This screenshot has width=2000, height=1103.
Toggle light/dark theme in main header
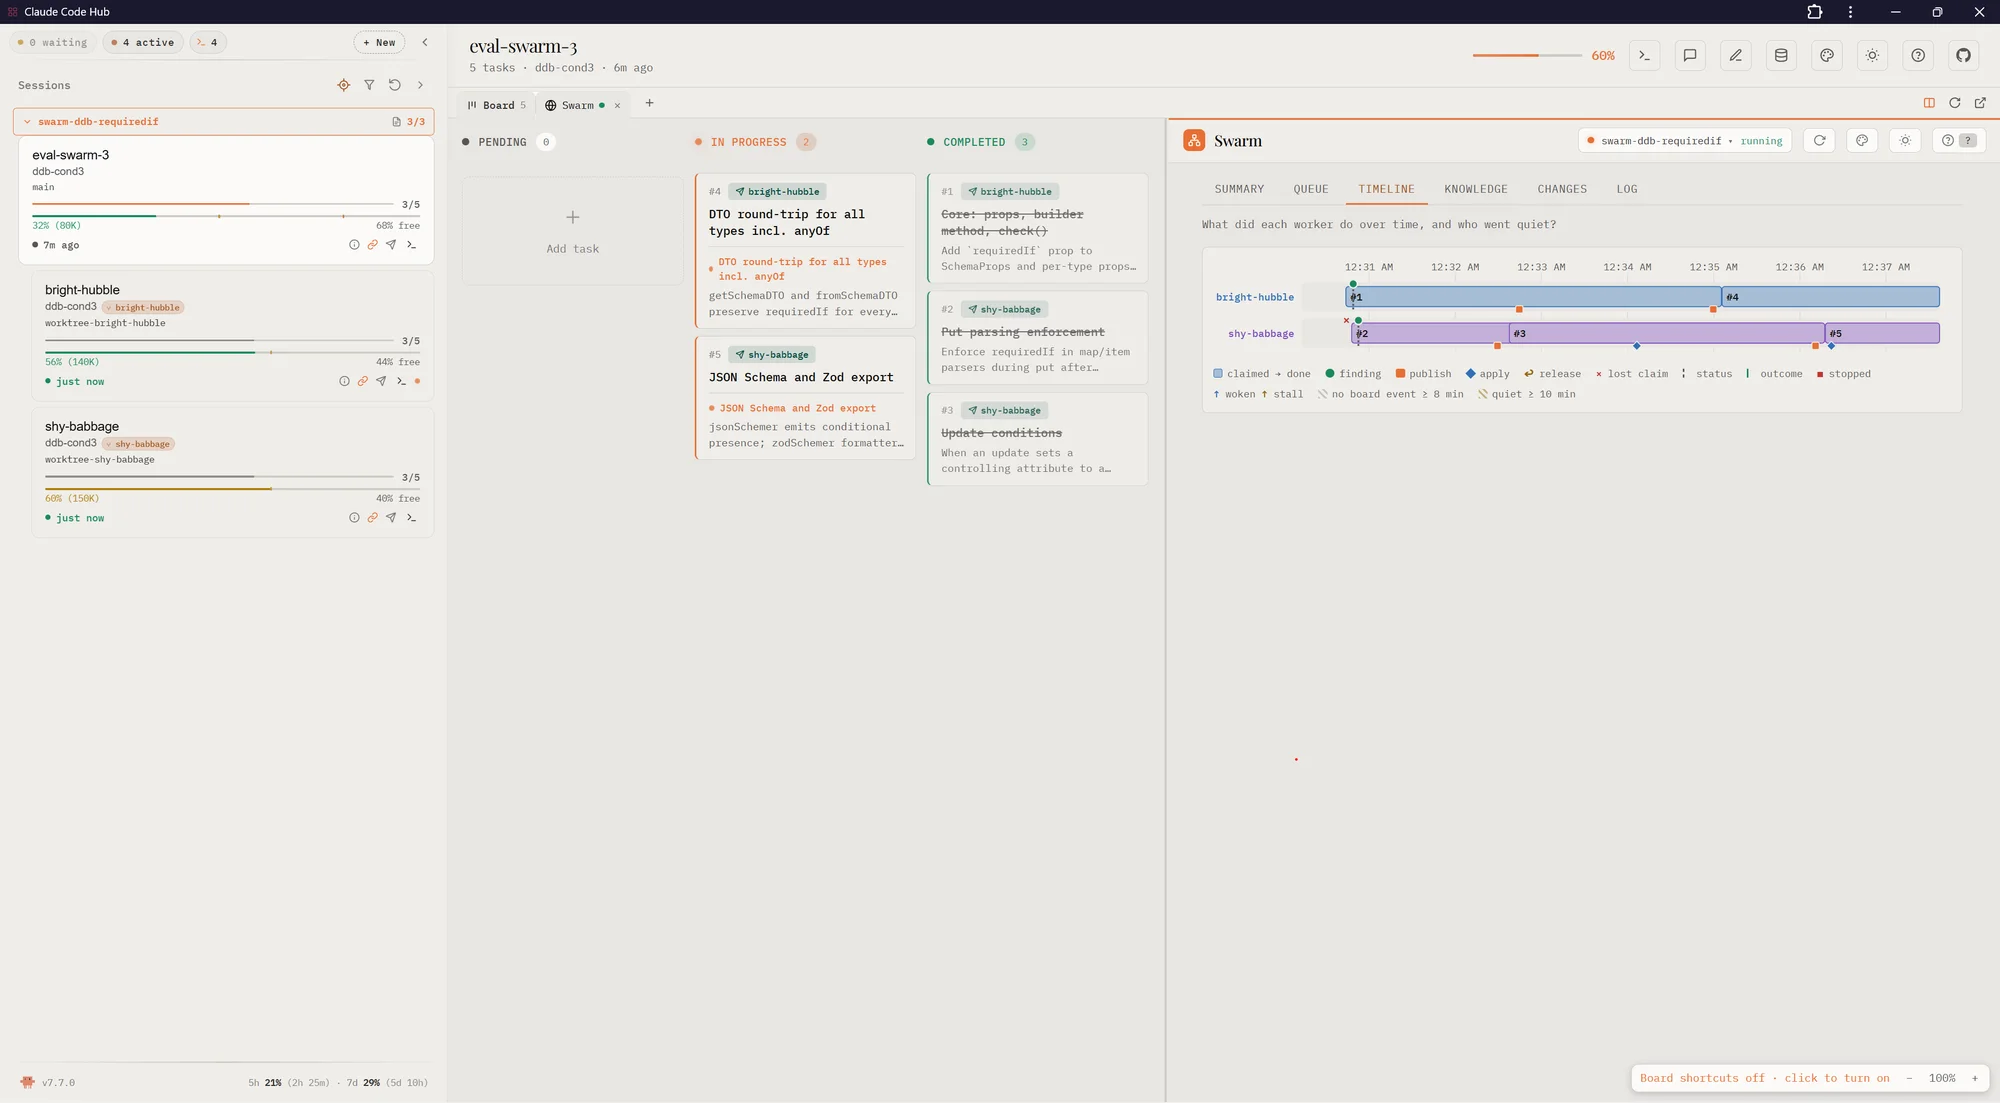click(x=1873, y=56)
